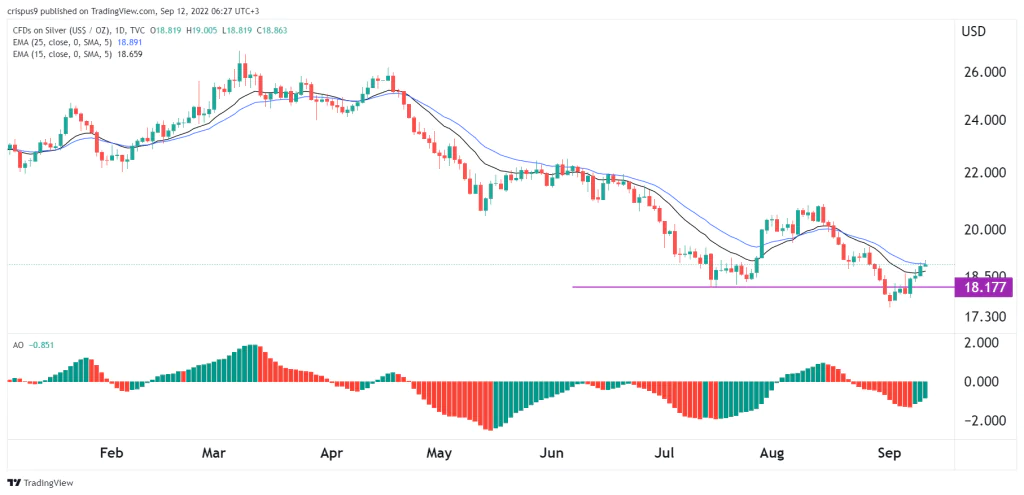Click the USD currency label on price axis

[x=973, y=31]
